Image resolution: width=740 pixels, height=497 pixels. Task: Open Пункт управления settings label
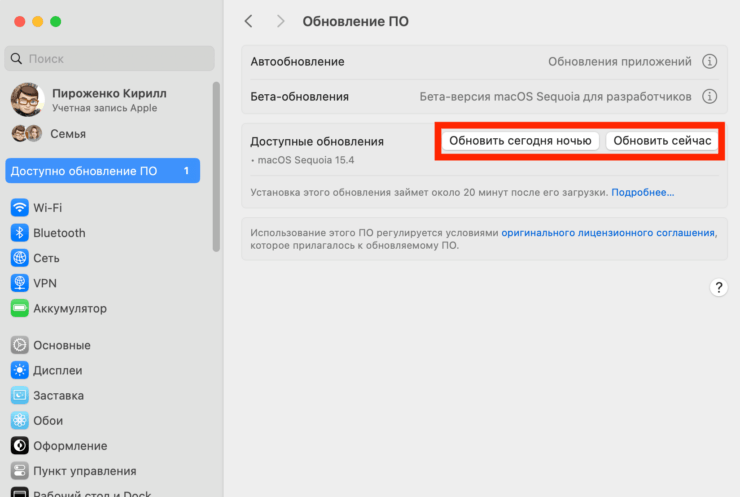pyautogui.click(x=85, y=471)
